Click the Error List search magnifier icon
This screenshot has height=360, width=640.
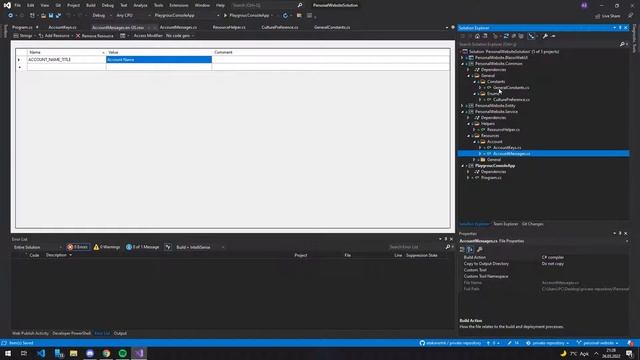pyautogui.click(x=448, y=247)
